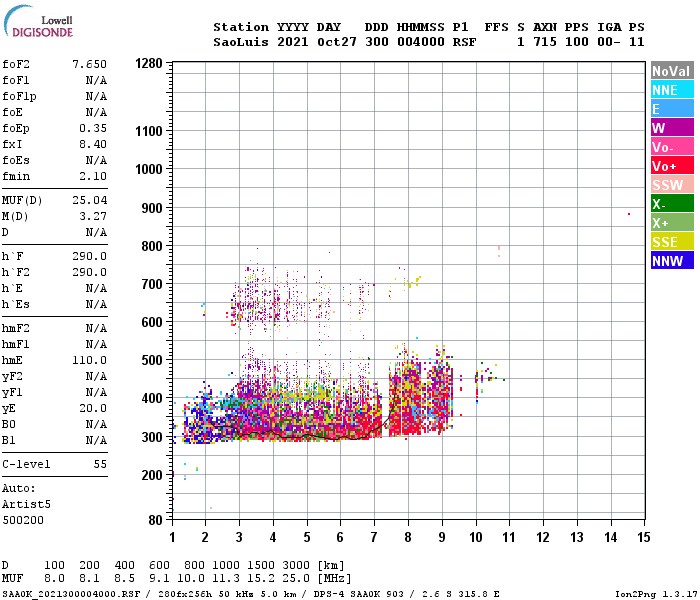Screen dimensions: 700x600
Task: Click the 11.3 MUF table value
Action: click(225, 579)
